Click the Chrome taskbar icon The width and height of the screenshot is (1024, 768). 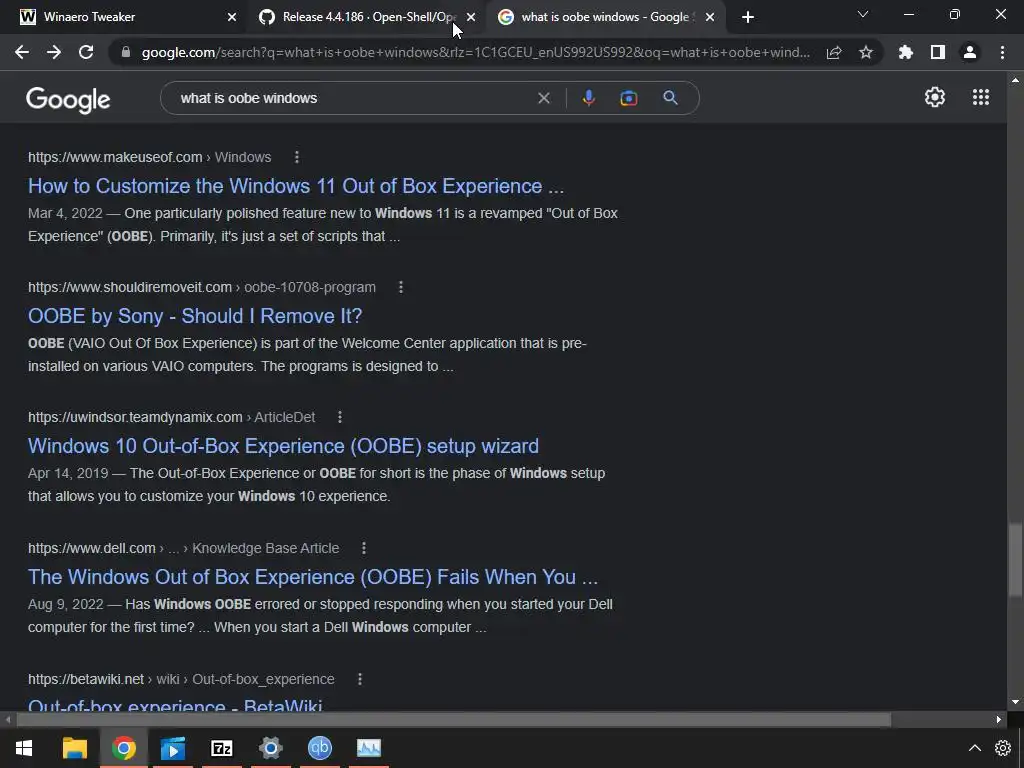point(123,748)
